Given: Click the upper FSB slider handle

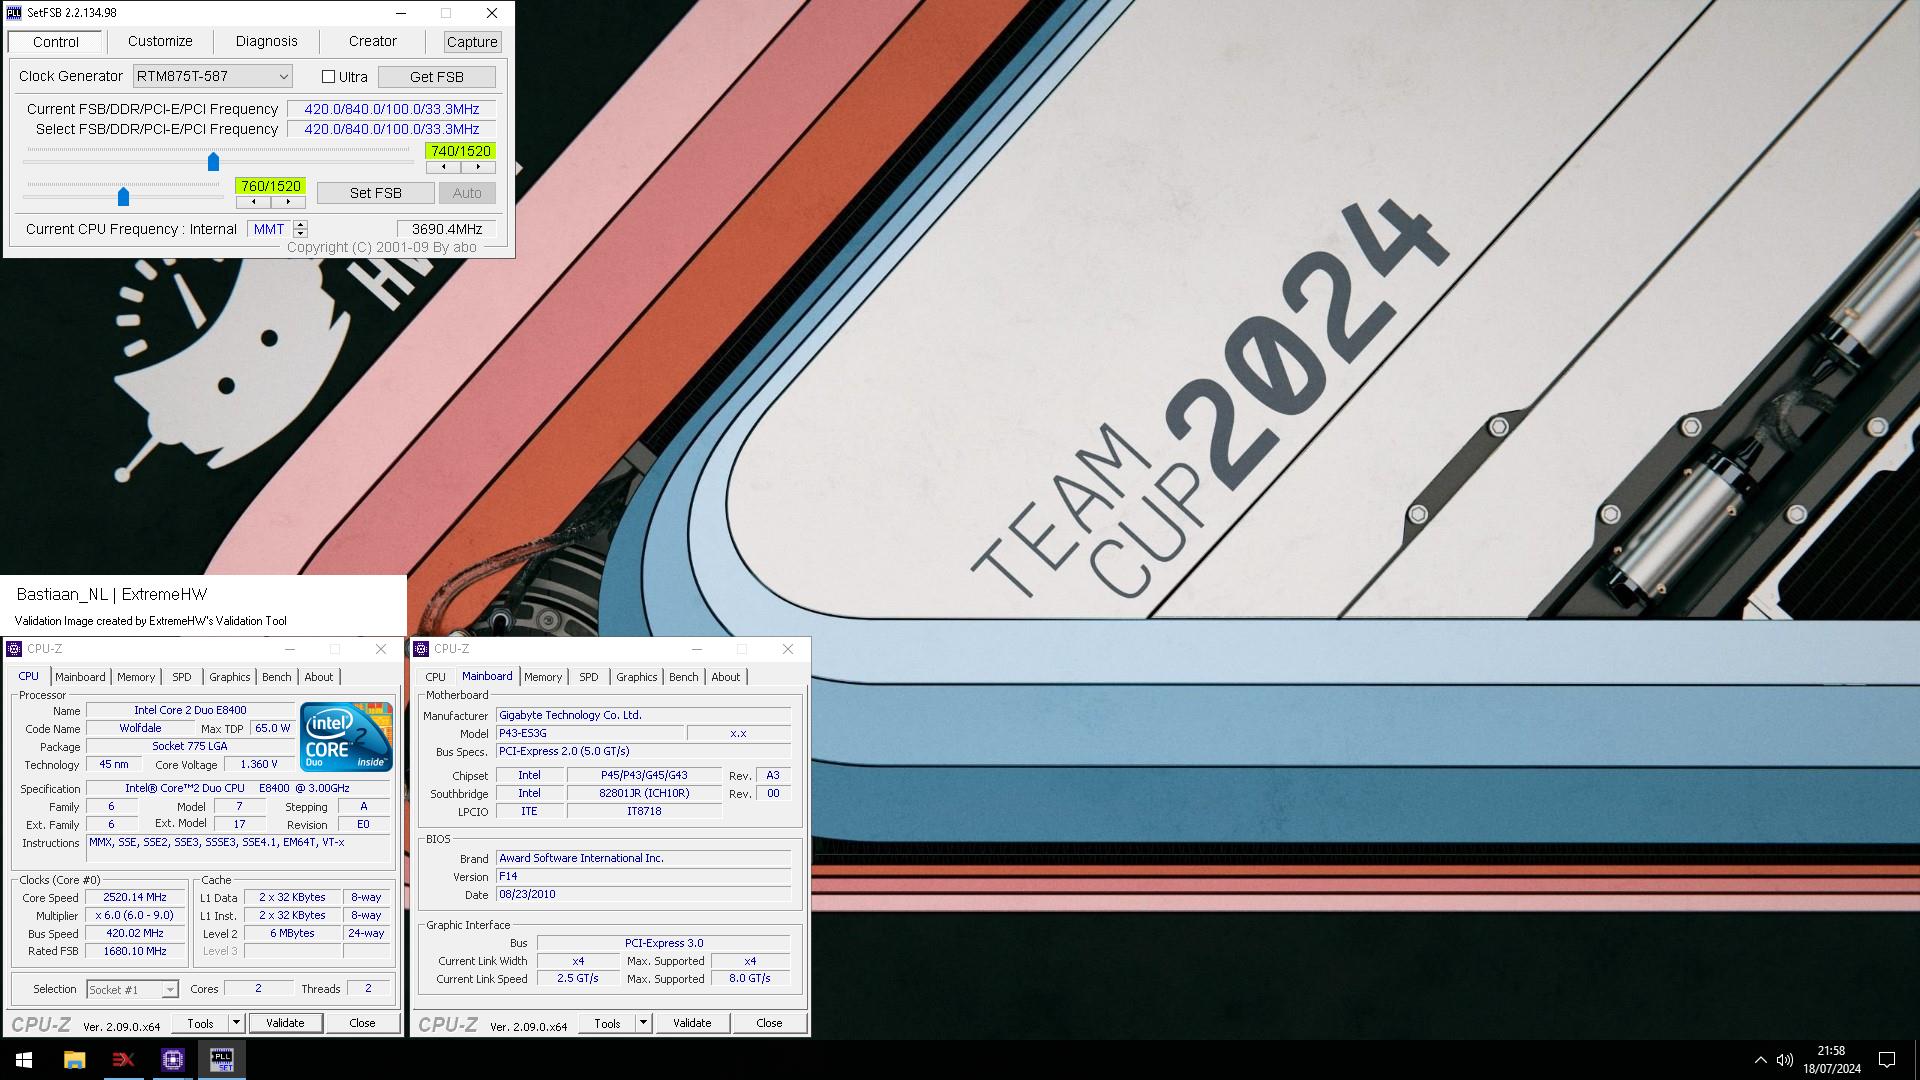Looking at the screenshot, I should 213,161.
